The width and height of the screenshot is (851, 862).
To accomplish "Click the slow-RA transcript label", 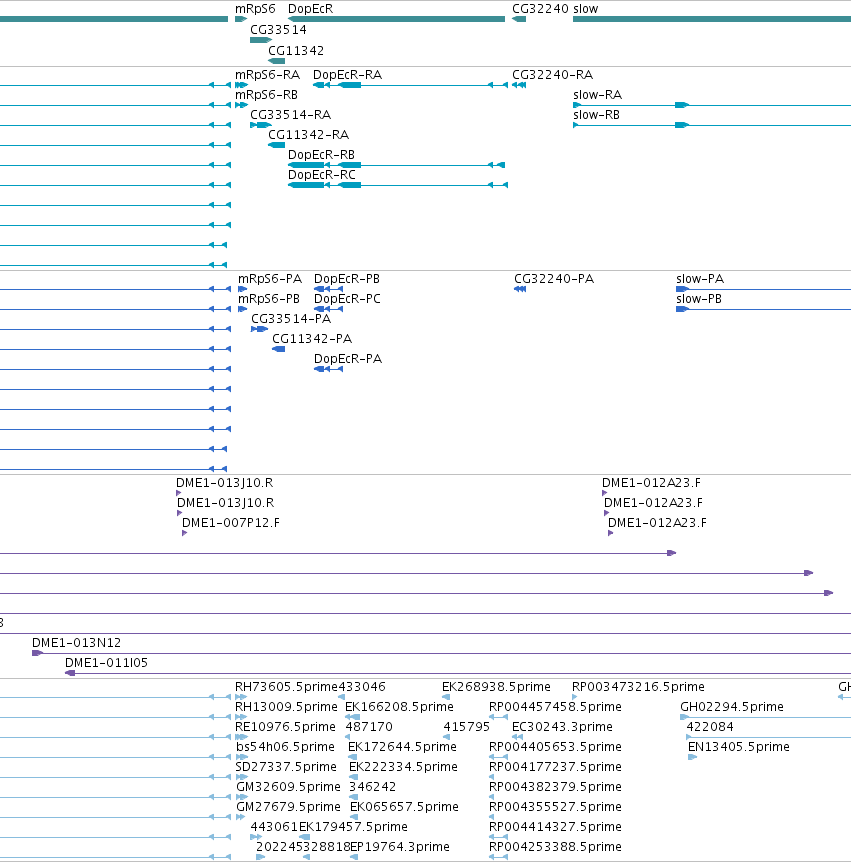I will click(597, 95).
